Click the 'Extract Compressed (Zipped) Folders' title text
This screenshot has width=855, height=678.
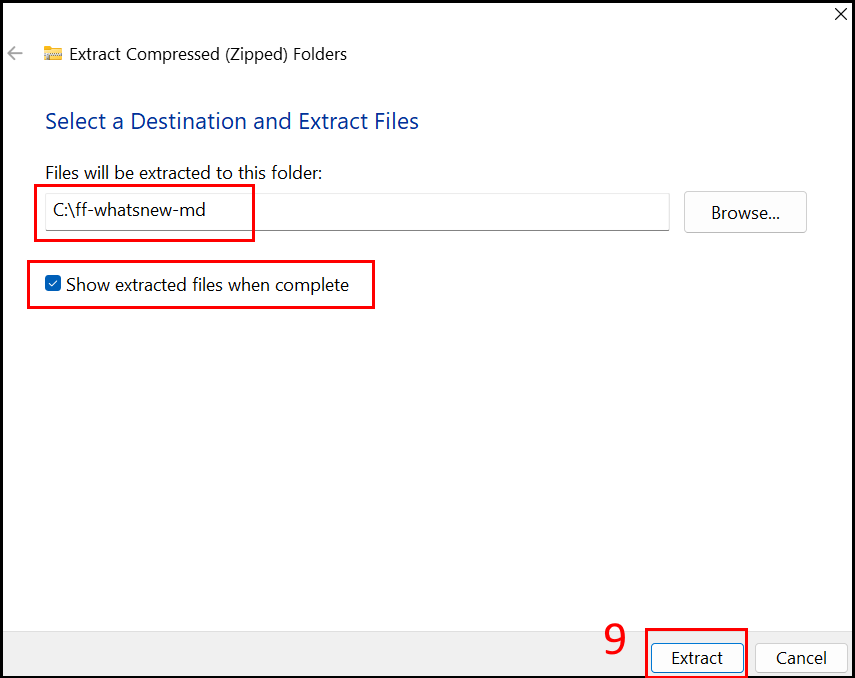pyautogui.click(x=208, y=55)
